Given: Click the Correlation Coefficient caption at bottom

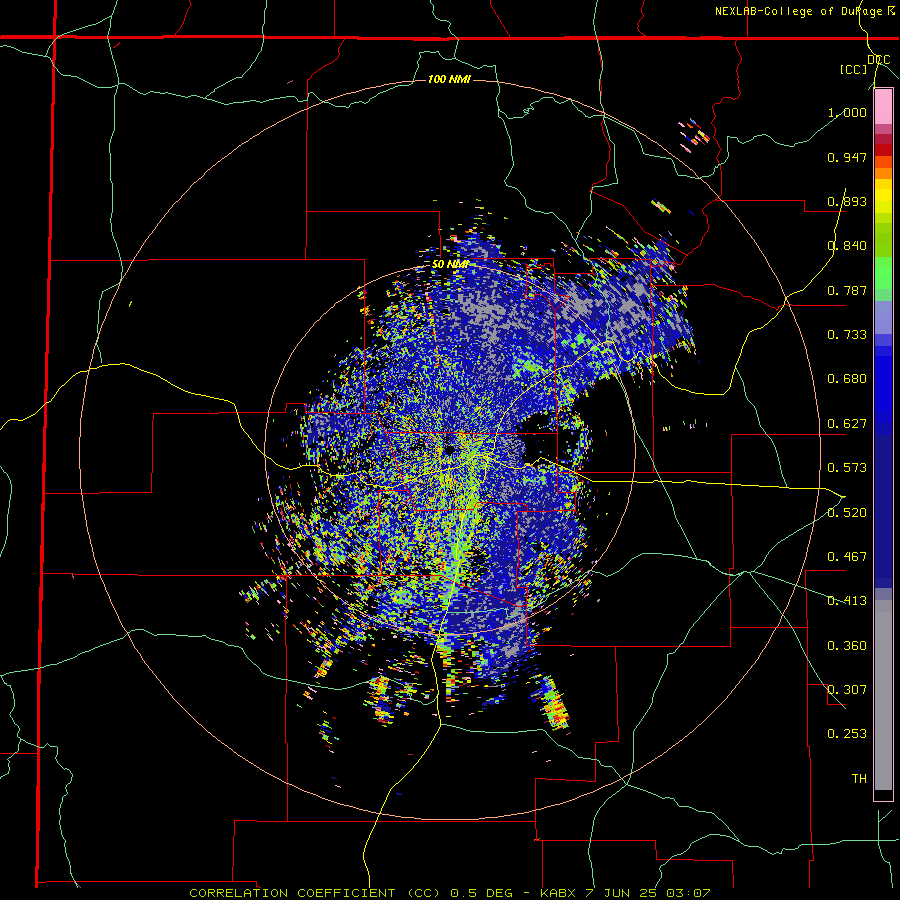Looking at the screenshot, I should pyautogui.click(x=449, y=893).
